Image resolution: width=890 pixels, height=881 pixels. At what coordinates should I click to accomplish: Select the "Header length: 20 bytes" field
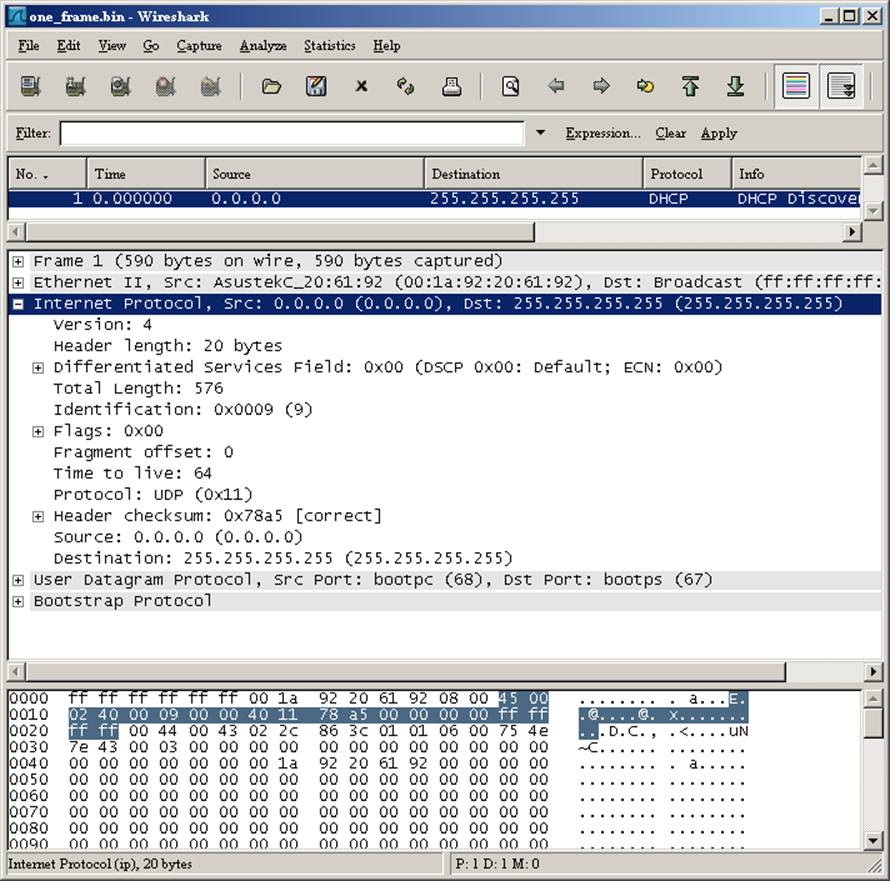click(168, 346)
